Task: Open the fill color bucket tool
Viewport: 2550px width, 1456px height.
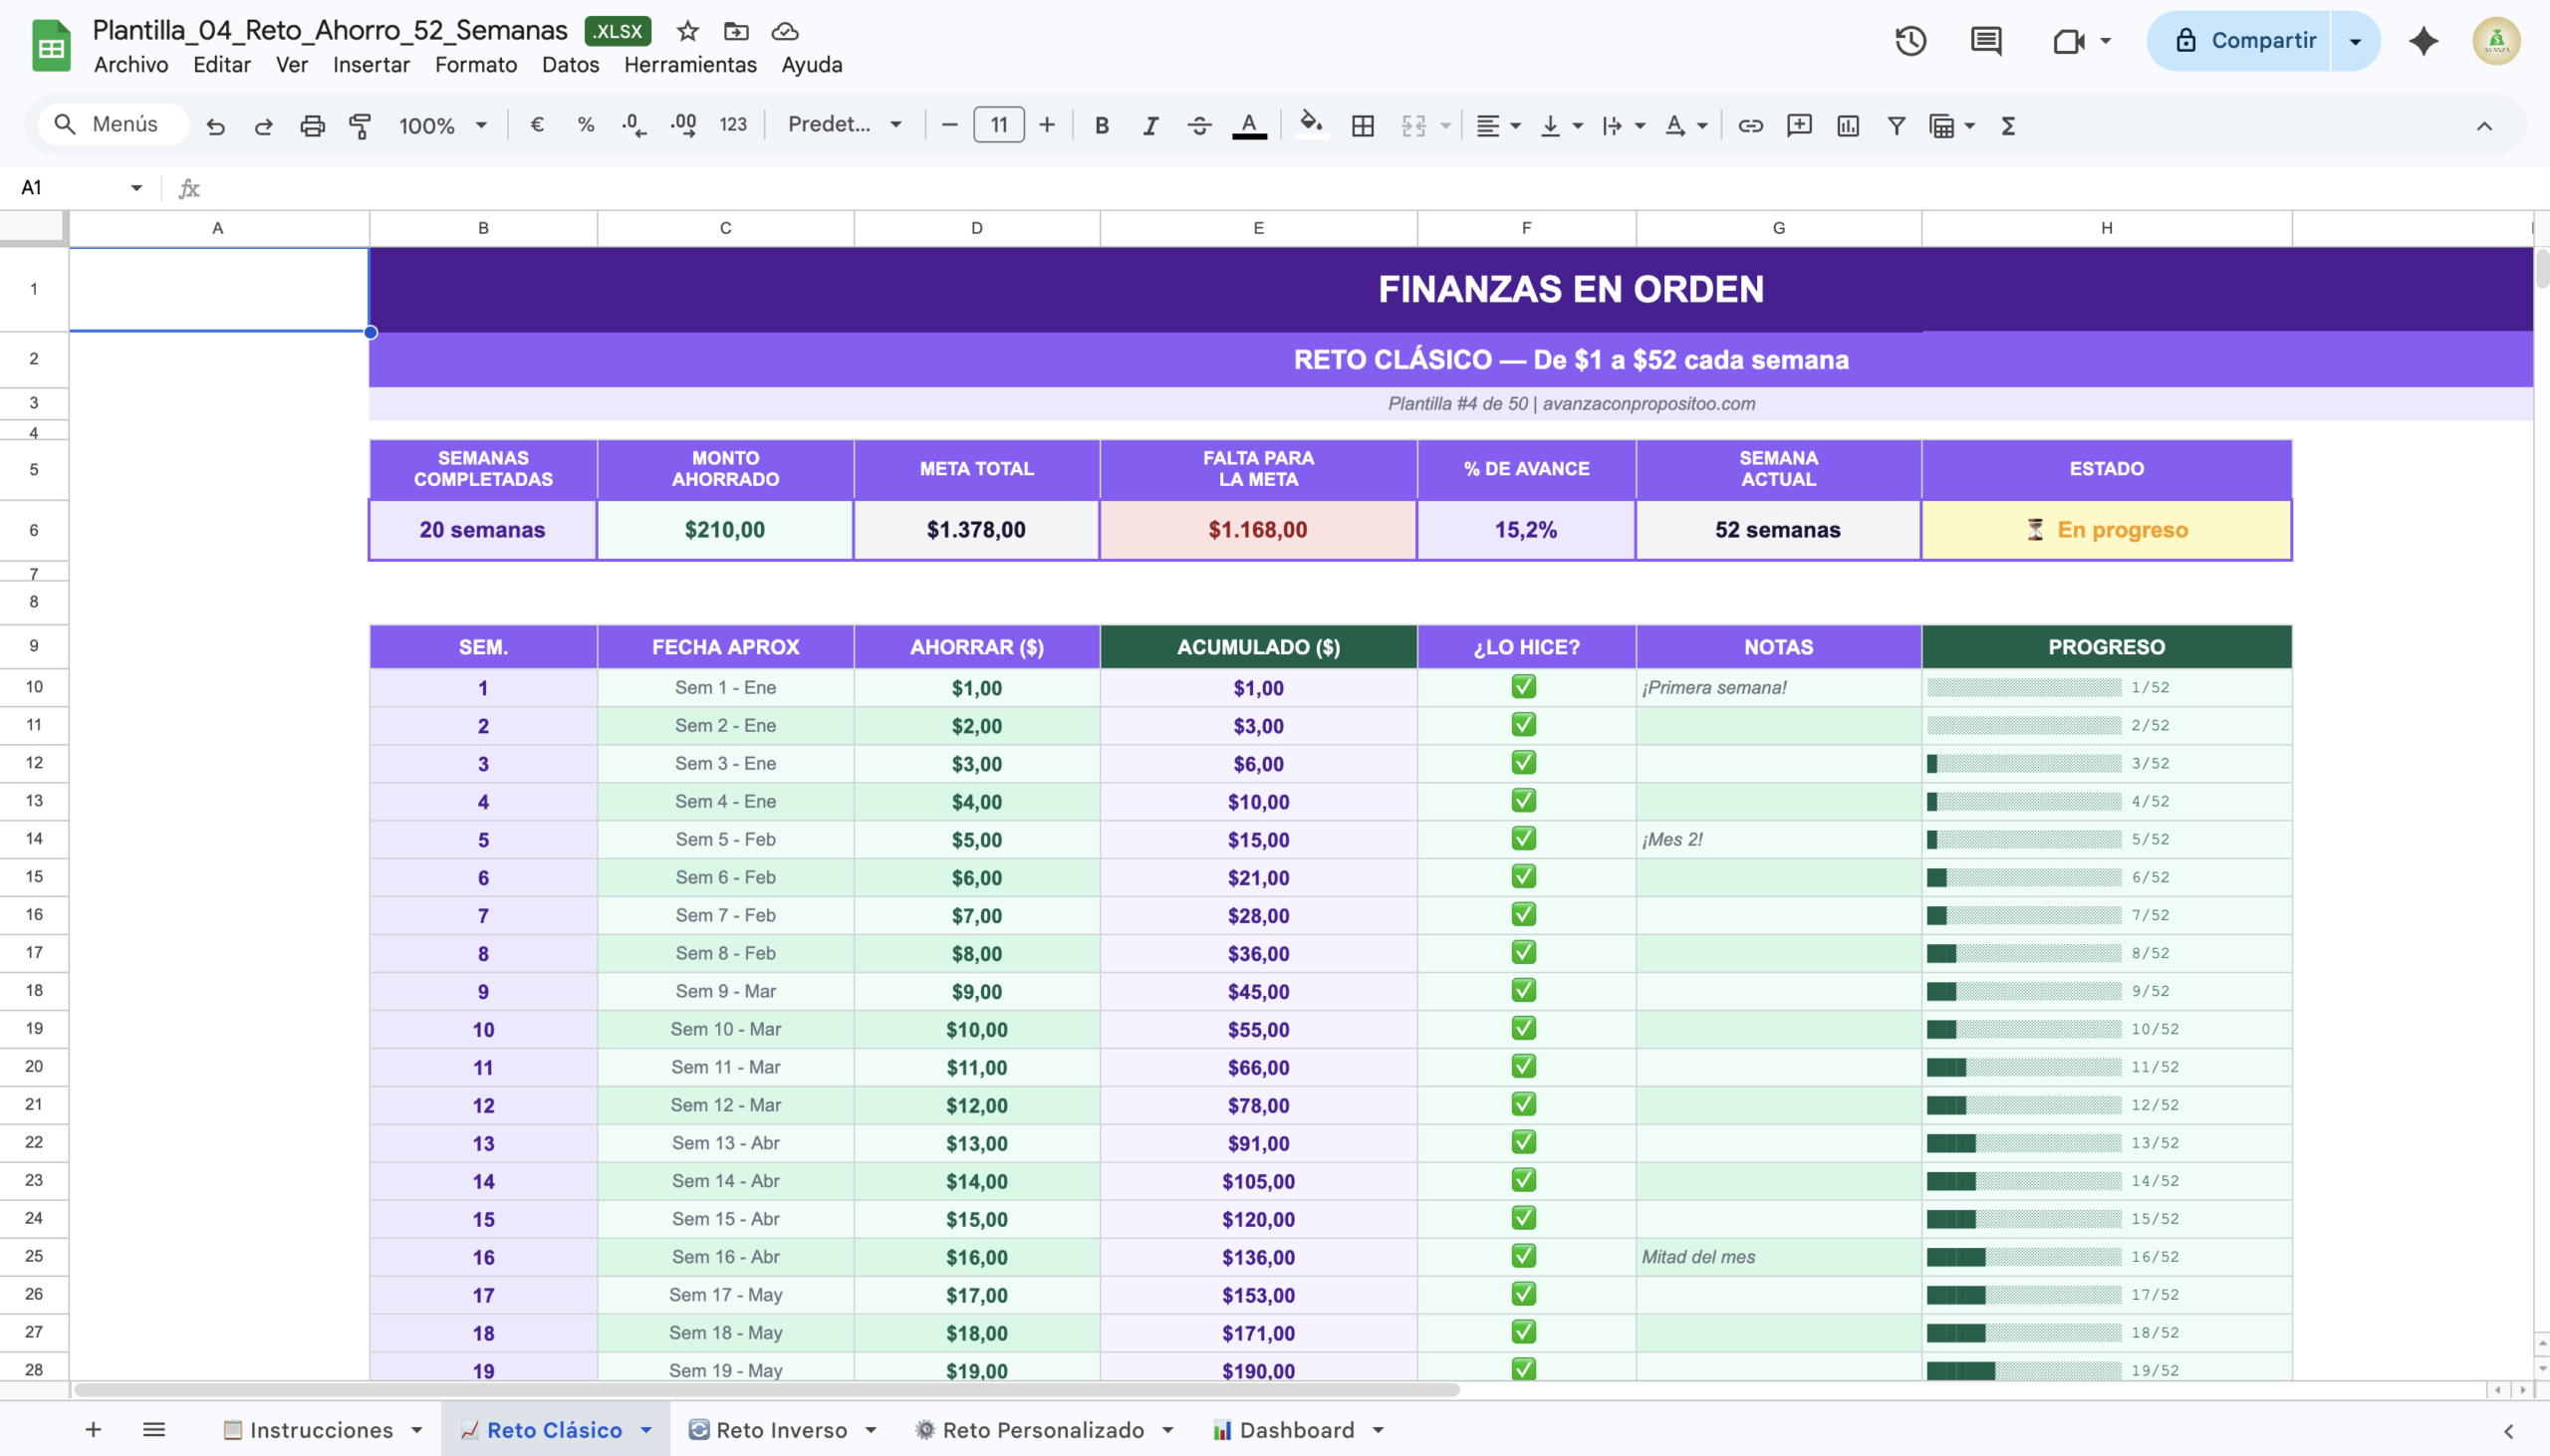Action: [x=1310, y=125]
